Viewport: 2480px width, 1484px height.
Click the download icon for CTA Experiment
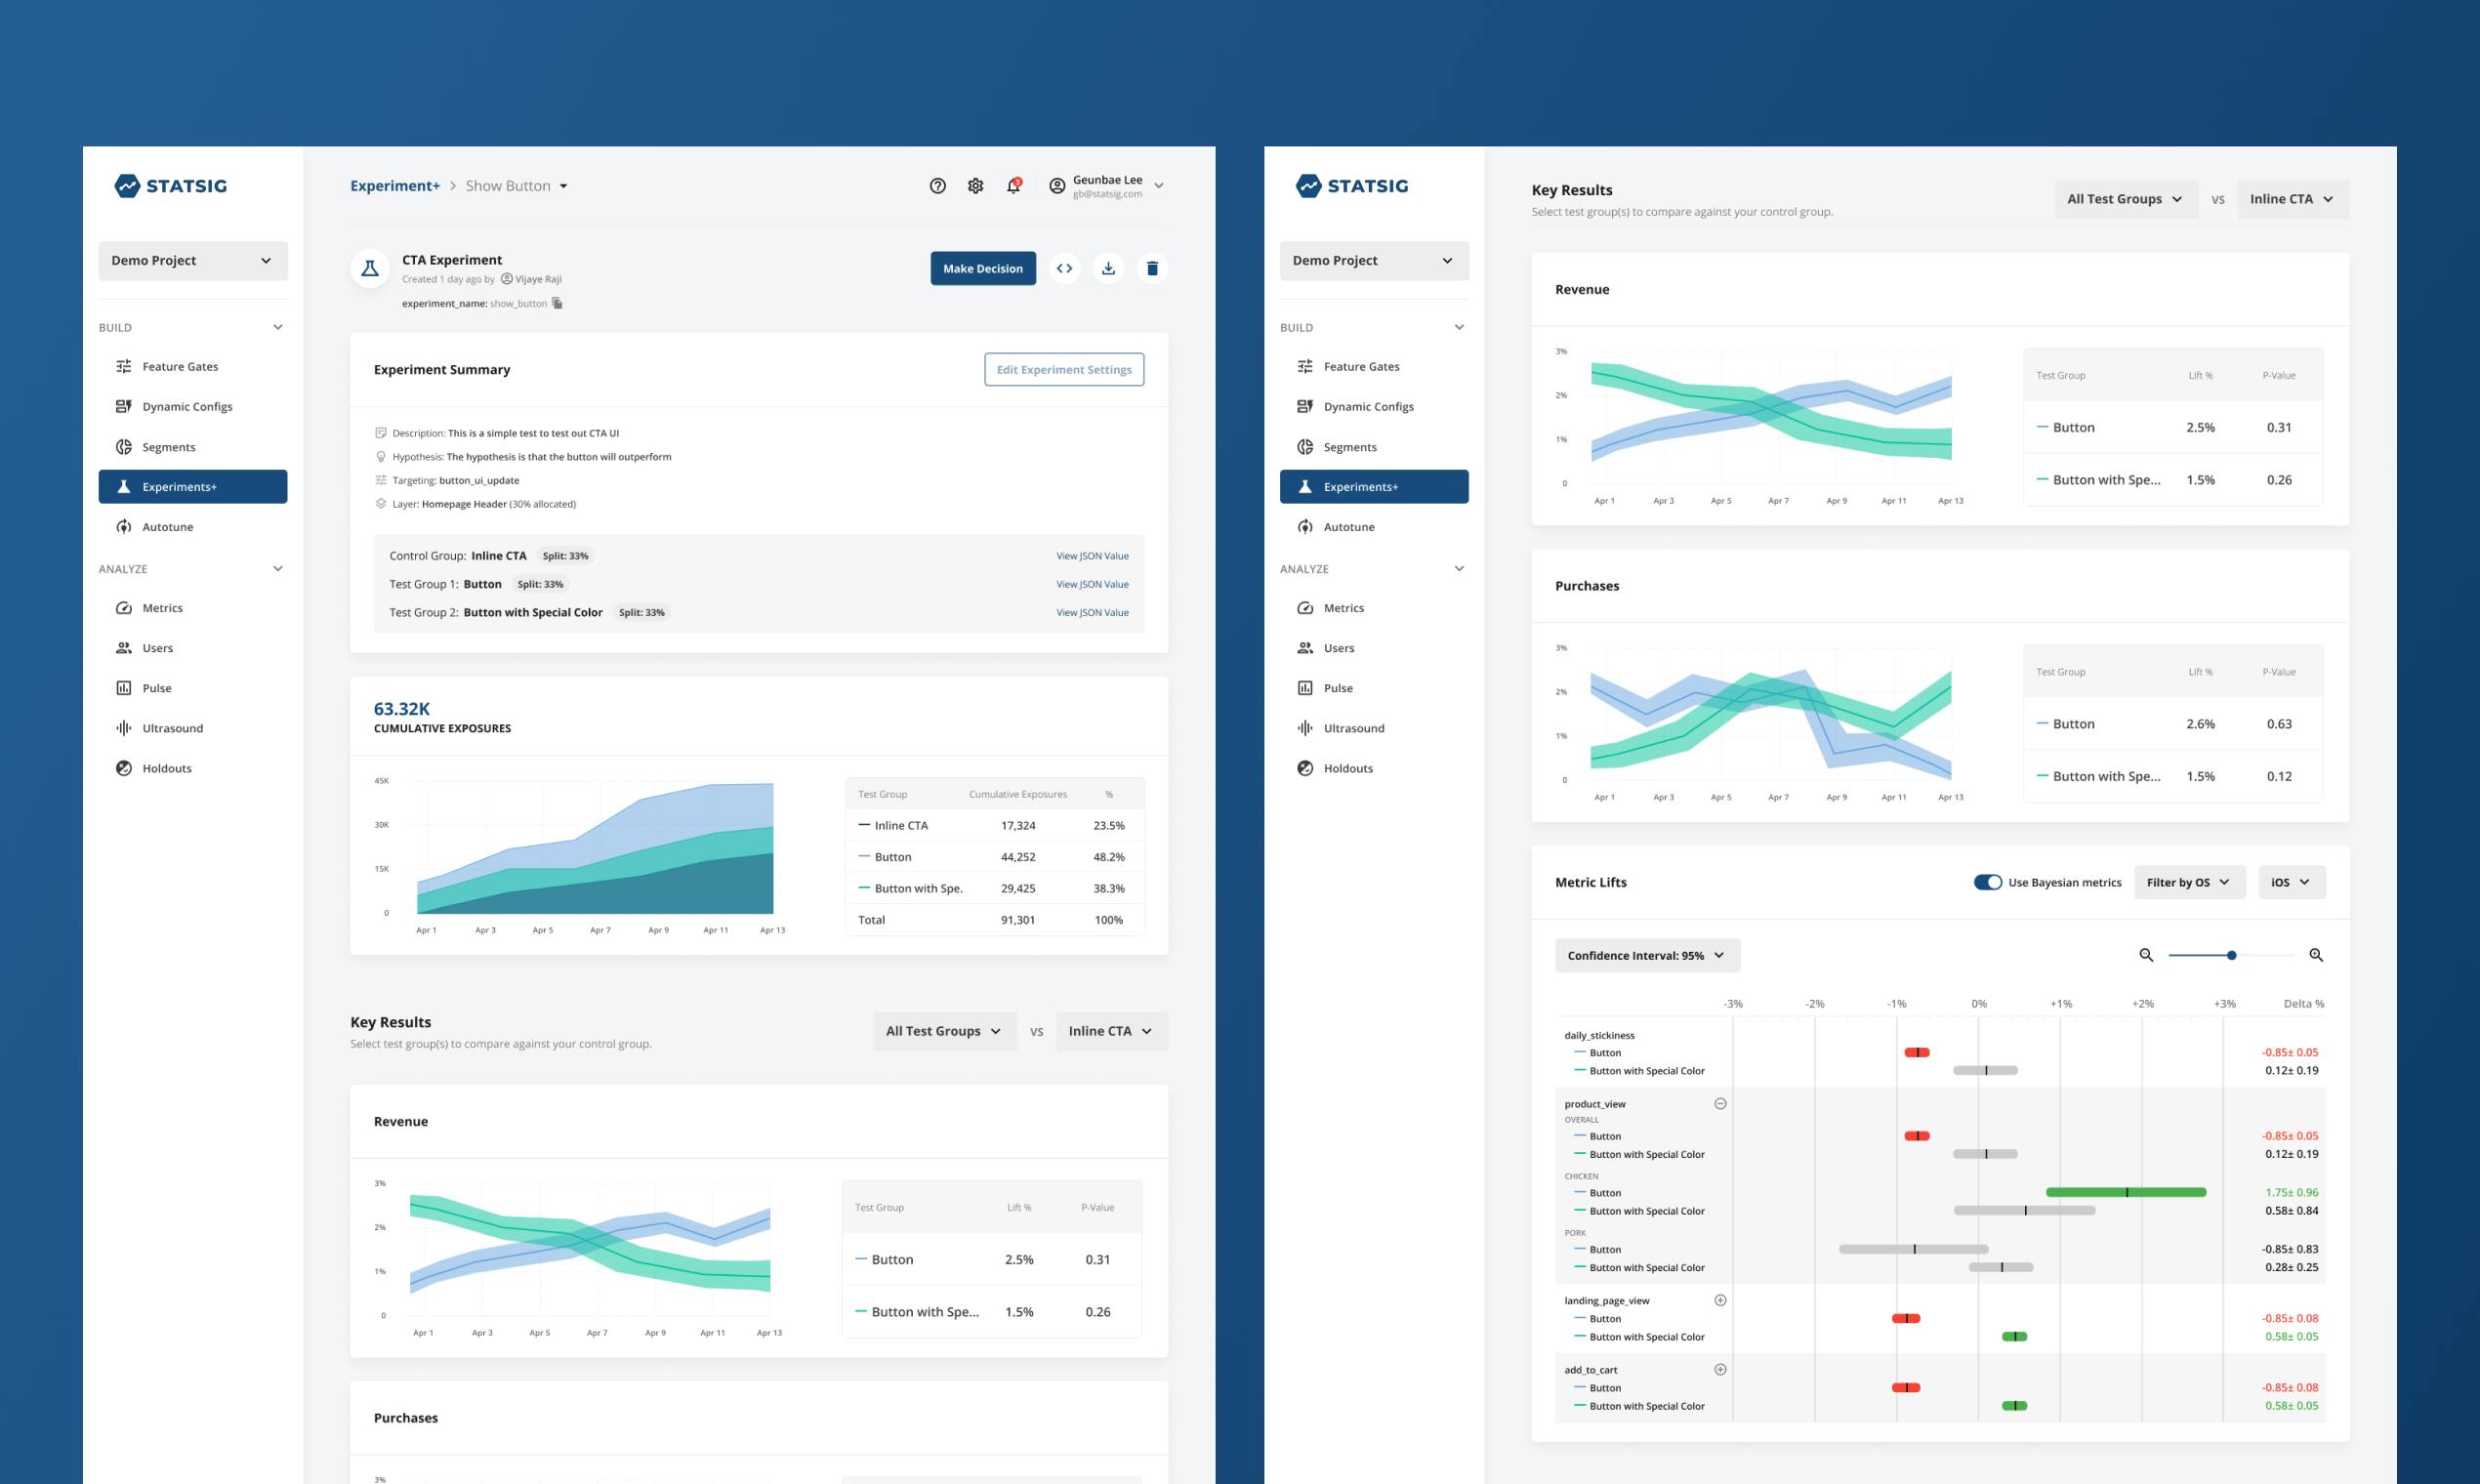click(x=1108, y=268)
